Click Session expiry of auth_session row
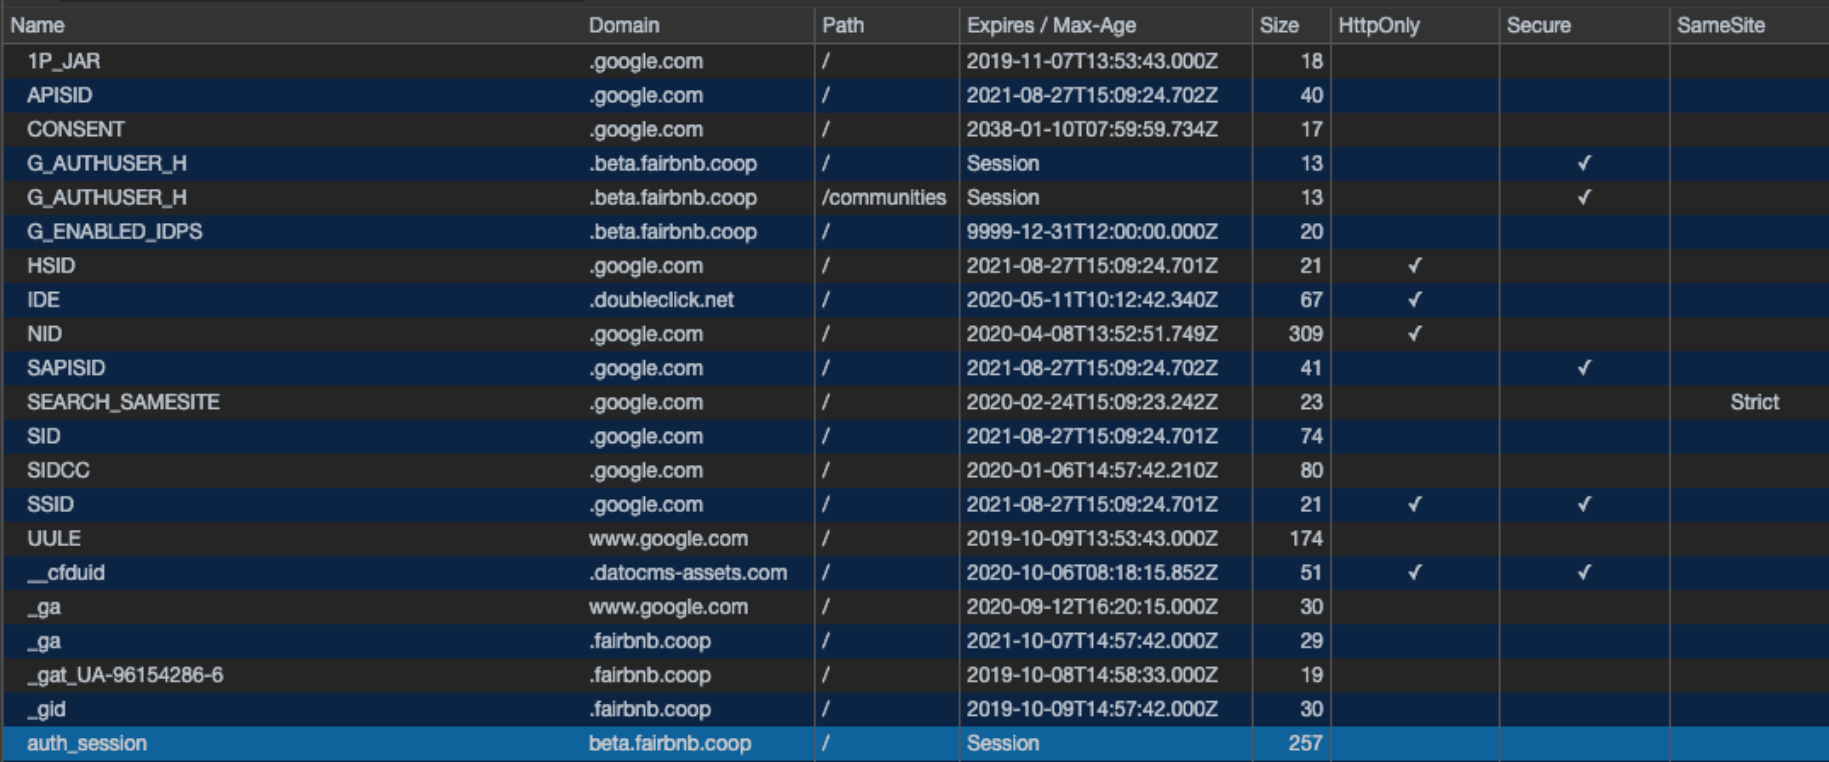Screen dimensions: 1829x762 click(1003, 743)
